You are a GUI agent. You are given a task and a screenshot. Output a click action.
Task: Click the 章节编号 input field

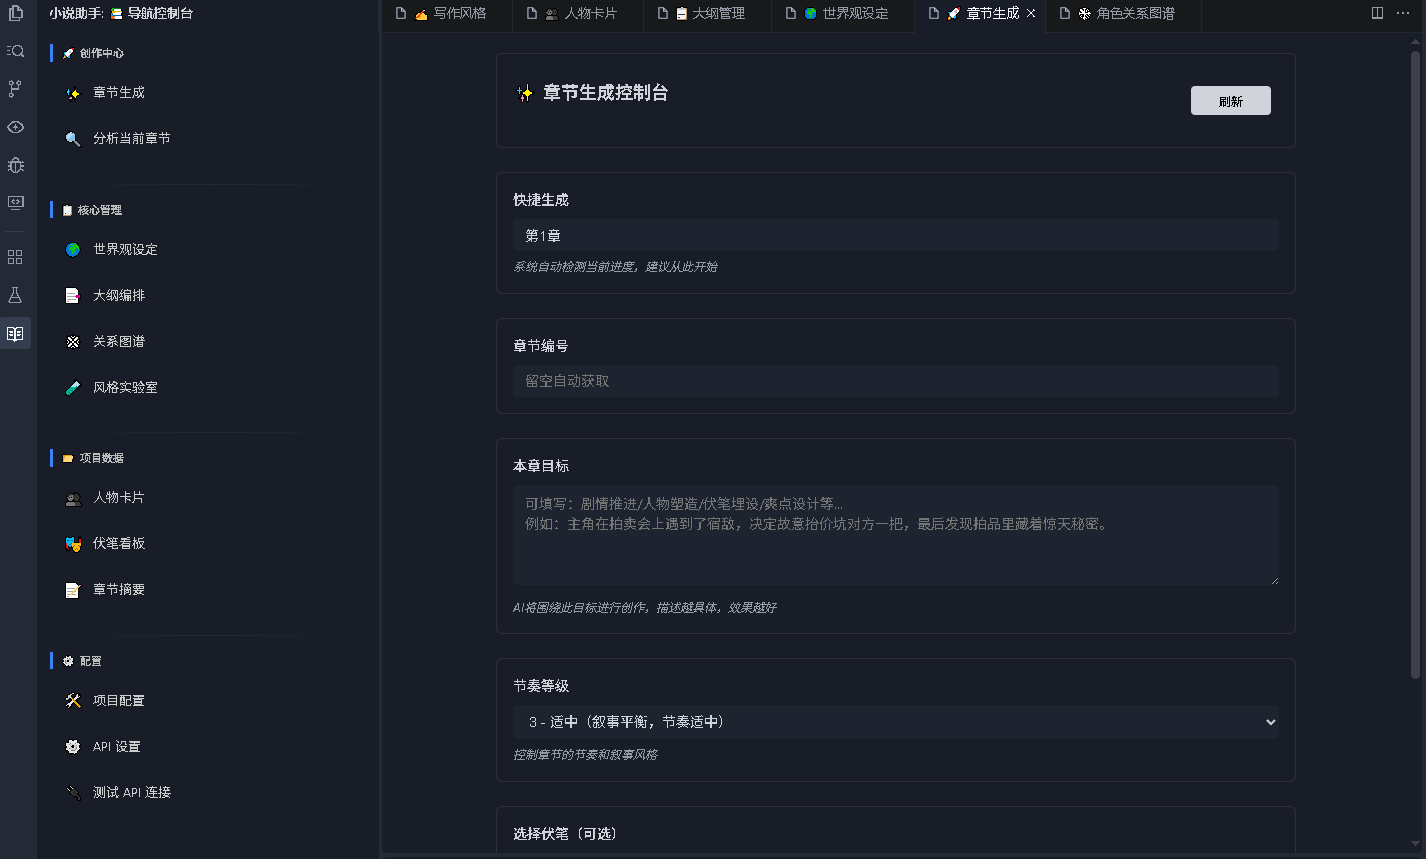pyautogui.click(x=895, y=381)
